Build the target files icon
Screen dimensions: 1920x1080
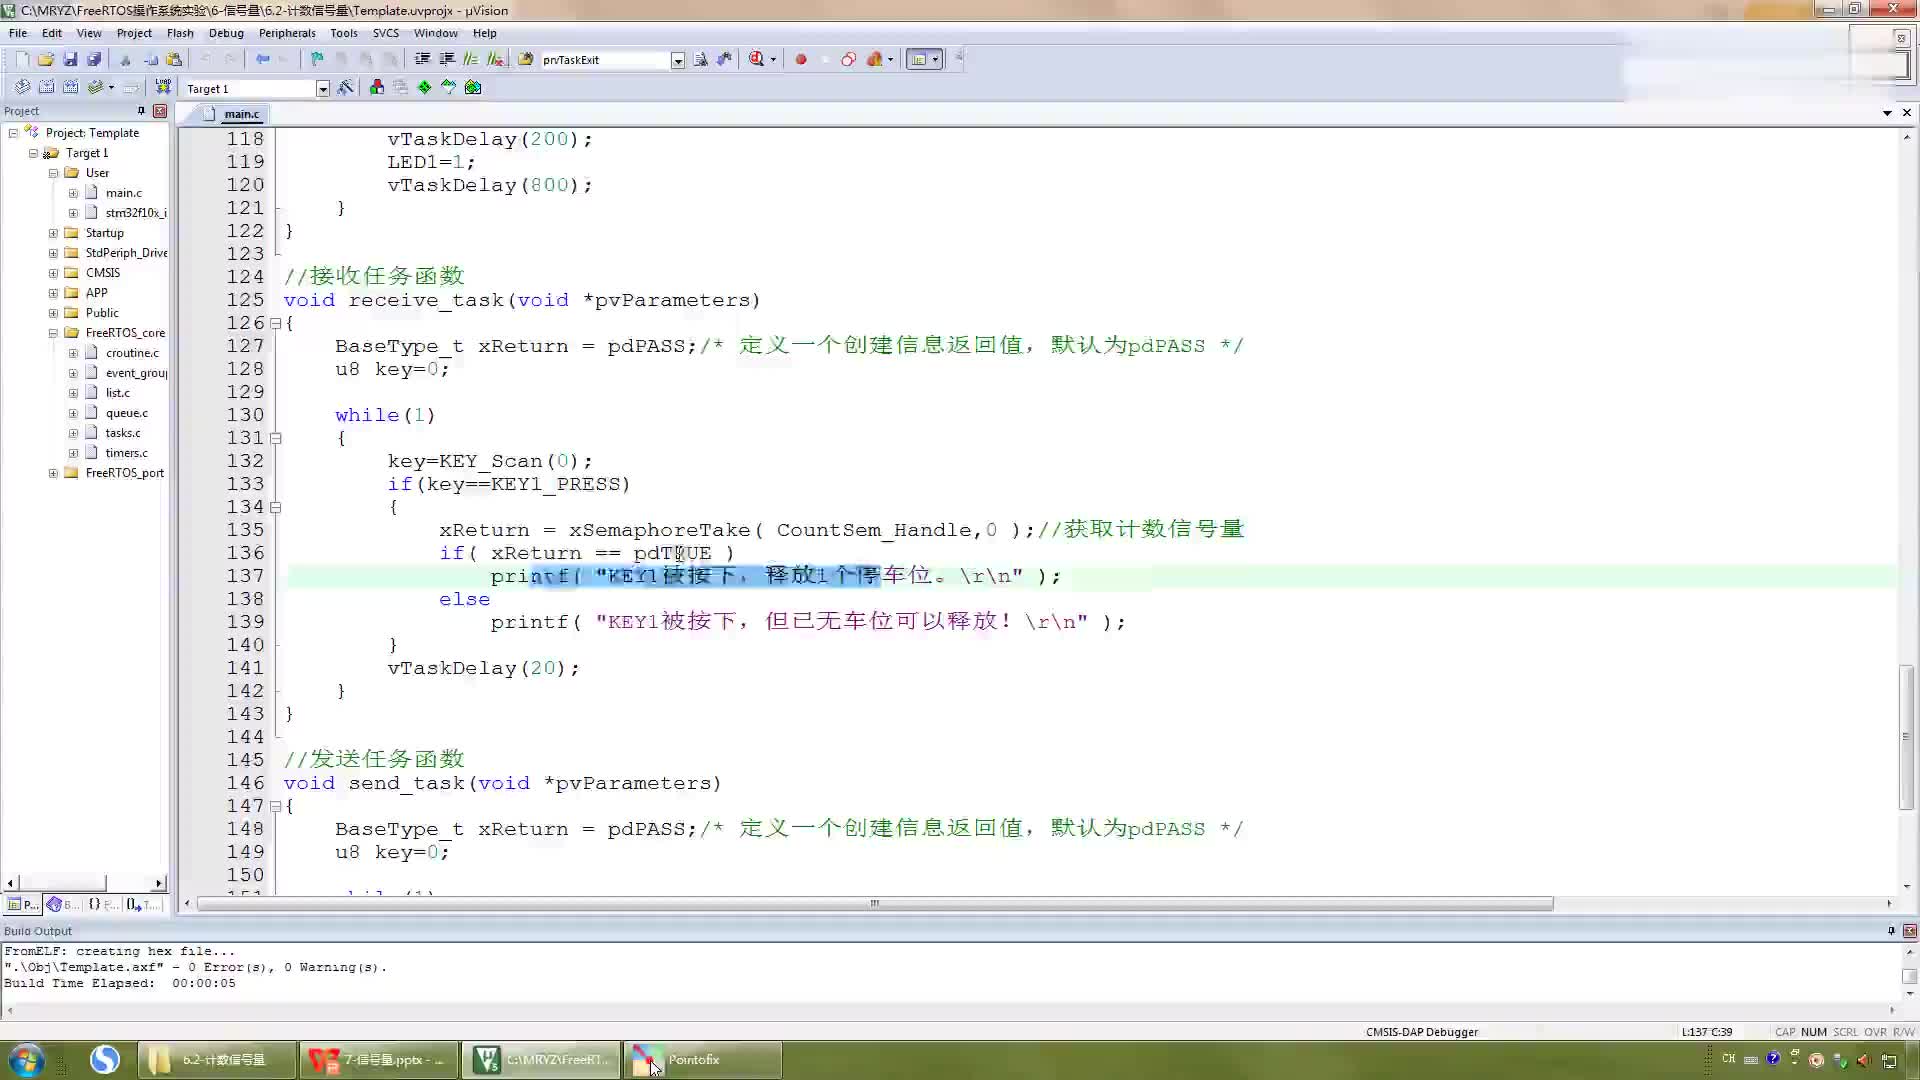pos(46,88)
